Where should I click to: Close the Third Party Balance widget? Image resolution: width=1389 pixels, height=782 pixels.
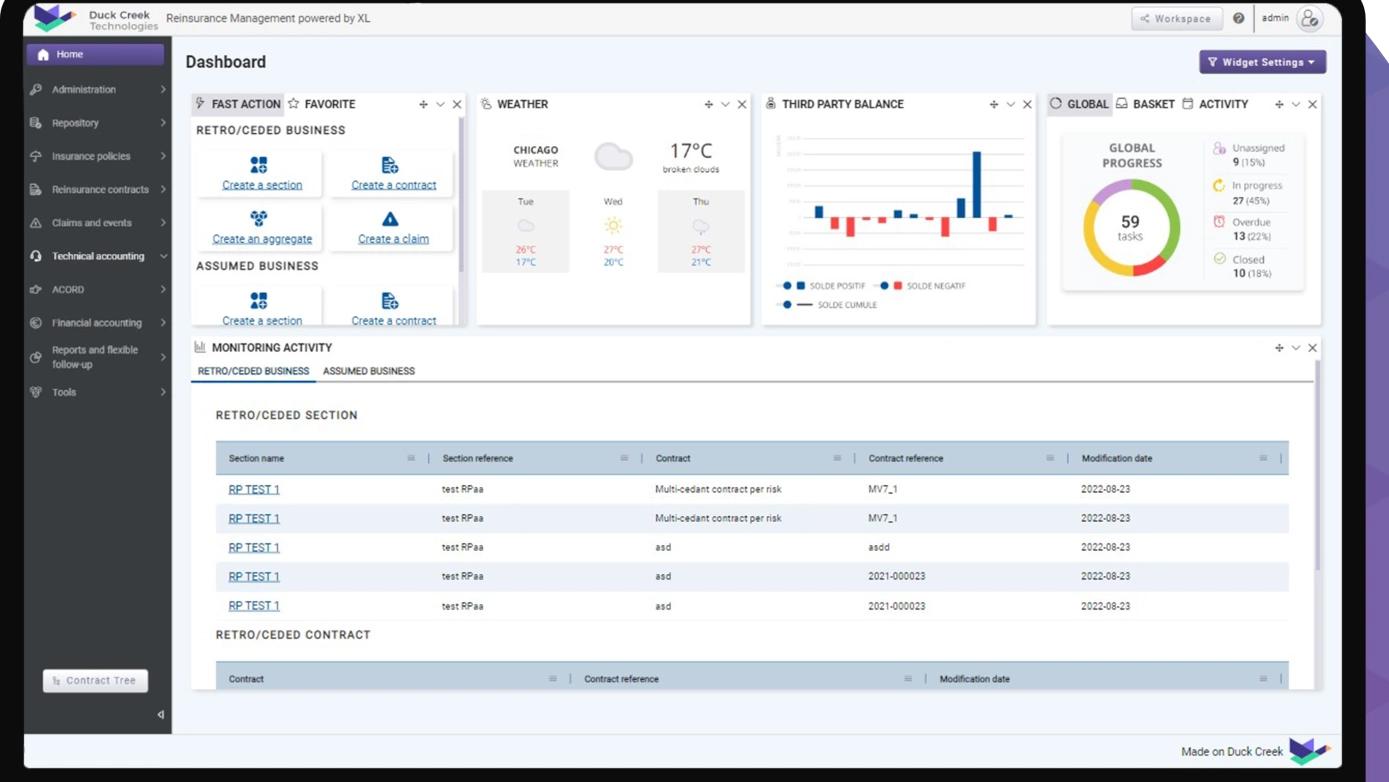(1027, 104)
